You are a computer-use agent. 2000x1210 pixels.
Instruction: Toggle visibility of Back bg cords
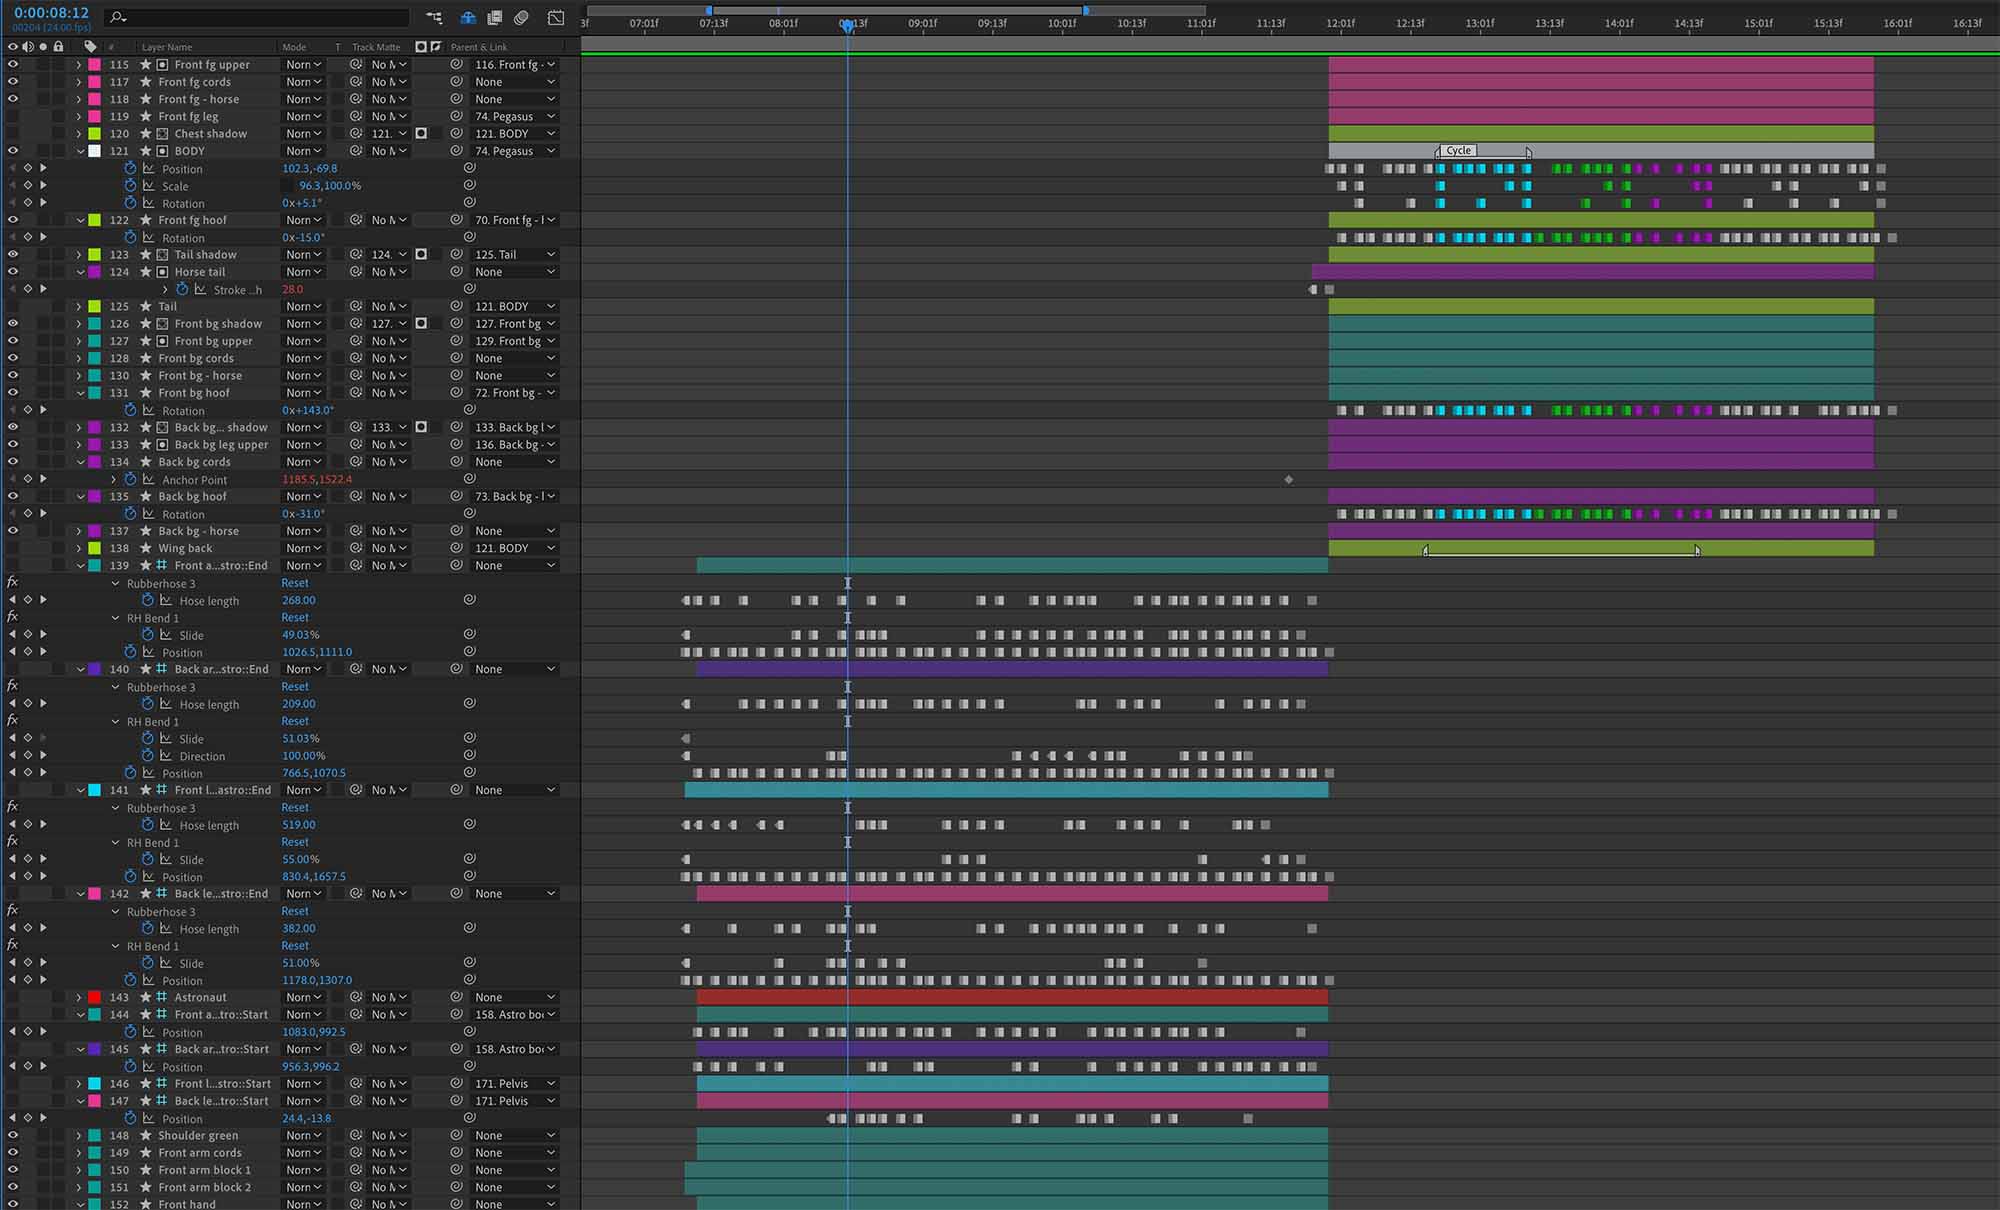13,462
